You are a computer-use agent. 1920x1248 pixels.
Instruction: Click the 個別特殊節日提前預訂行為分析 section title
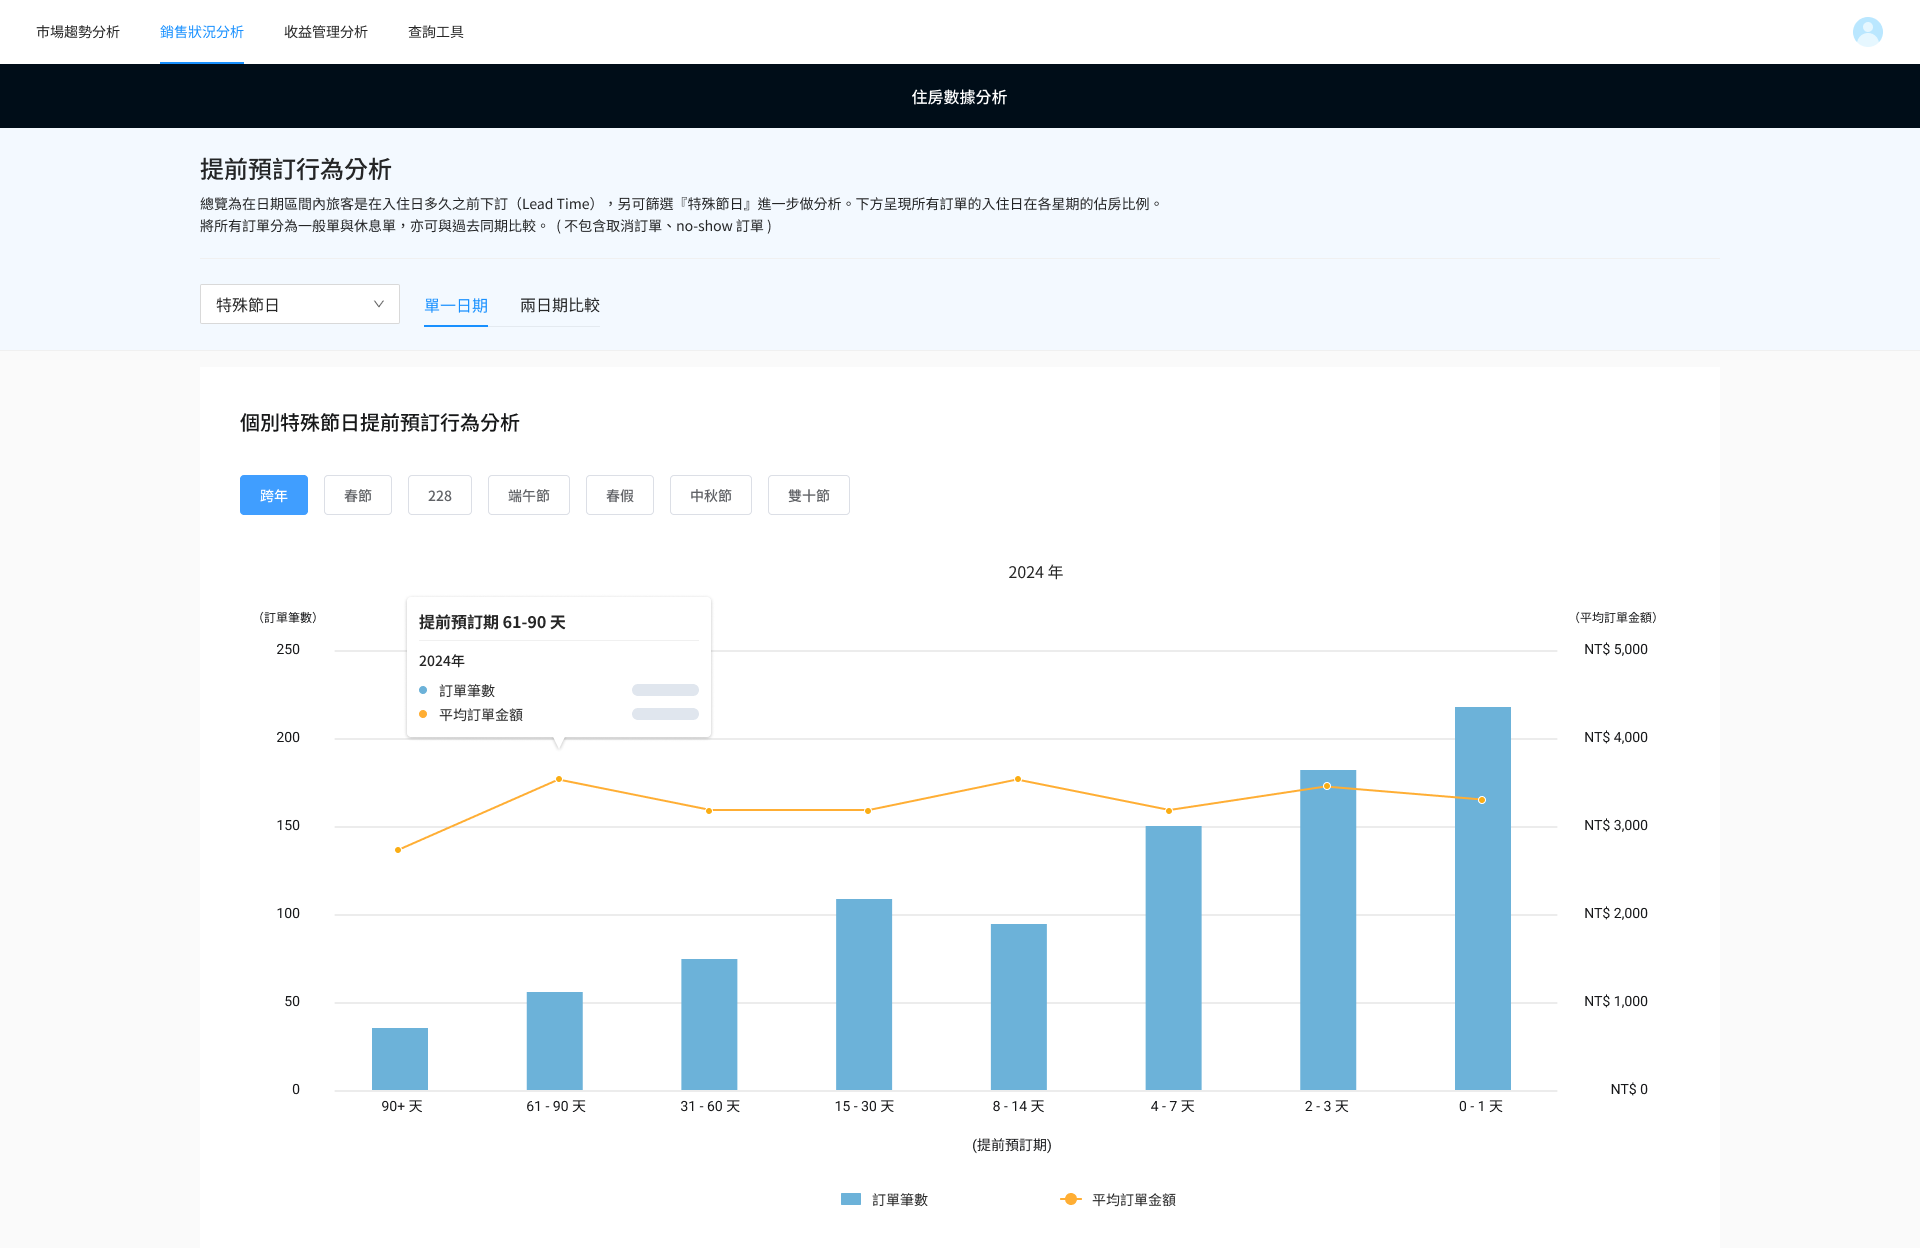pos(380,423)
